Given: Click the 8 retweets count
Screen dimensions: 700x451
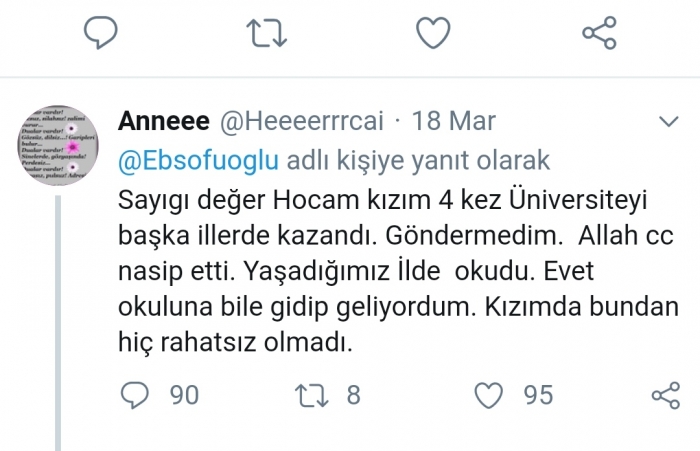Looking at the screenshot, I should (353, 395).
